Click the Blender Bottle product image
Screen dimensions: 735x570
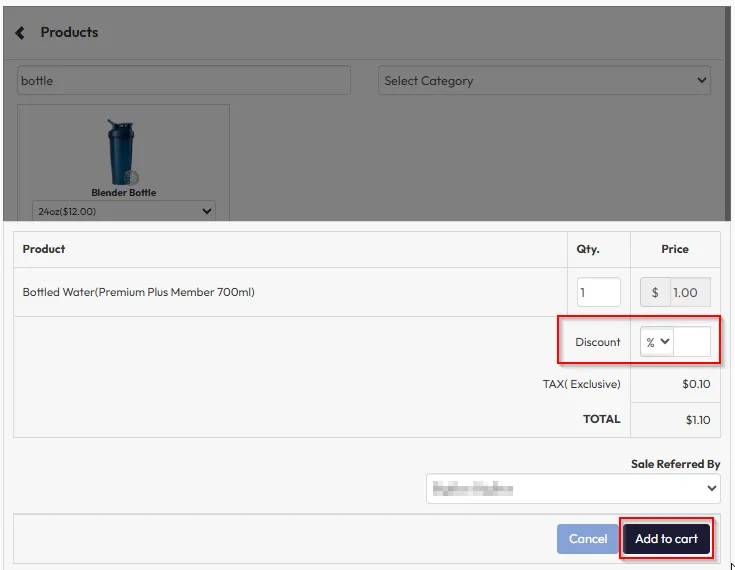tap(123, 151)
